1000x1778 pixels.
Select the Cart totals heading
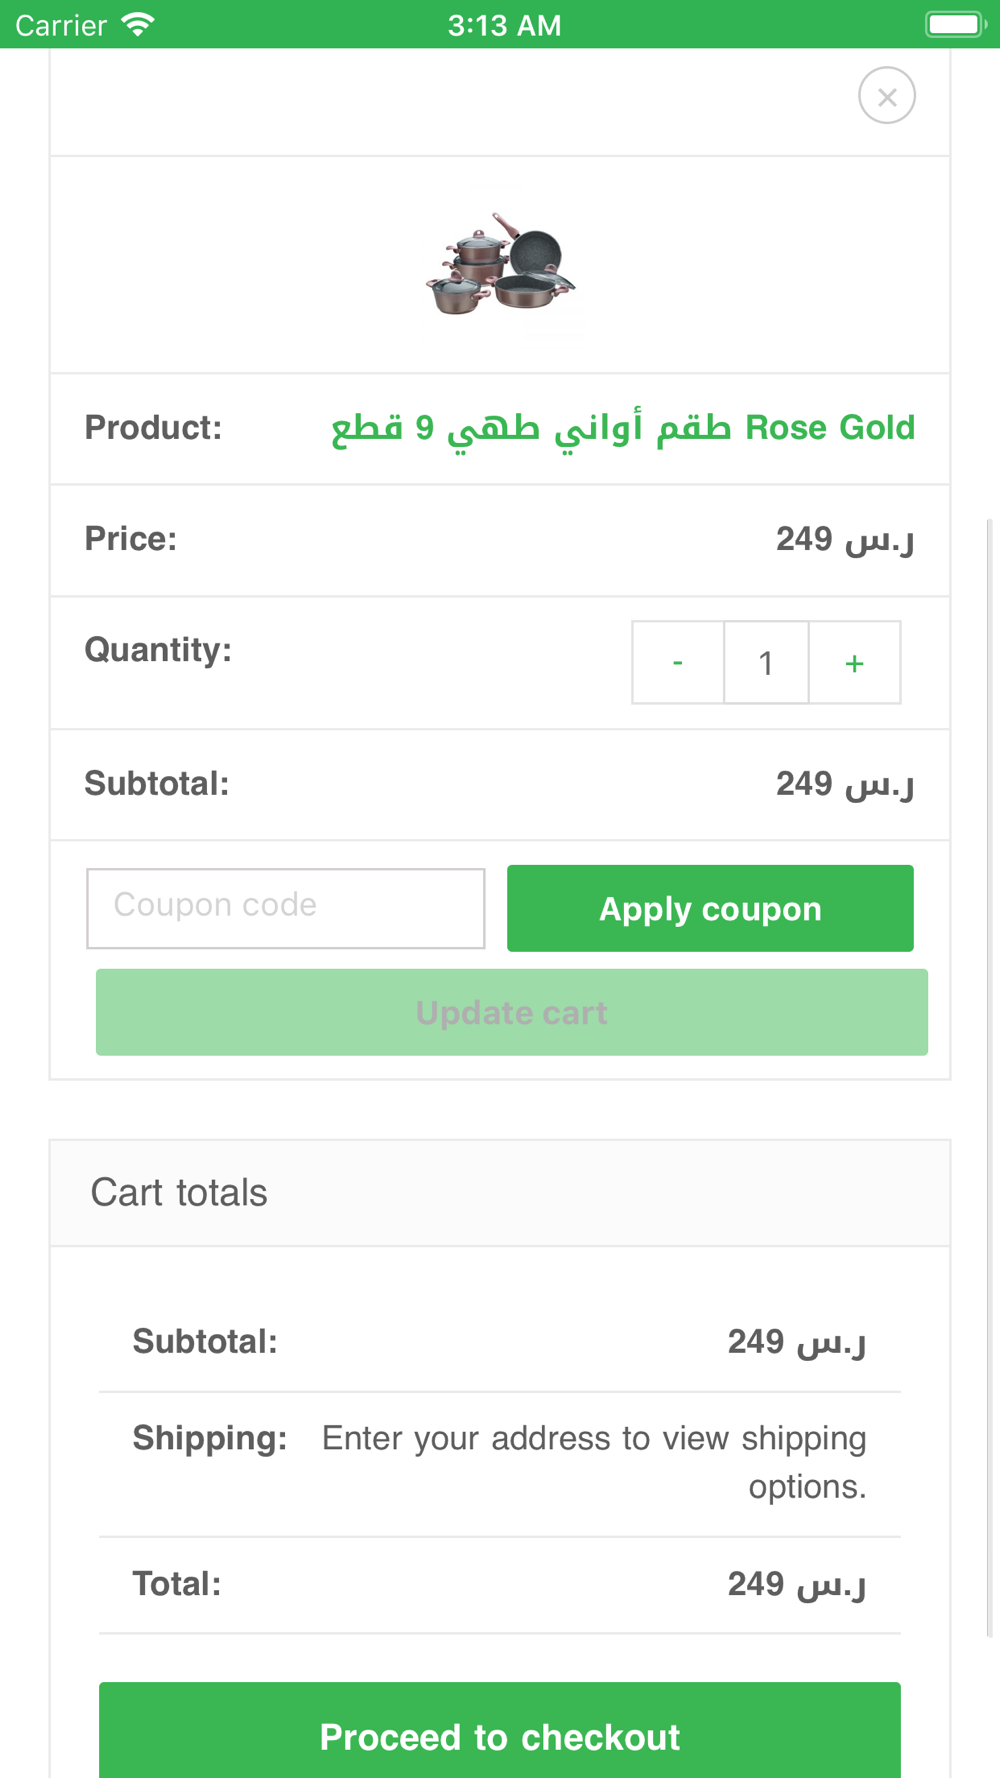coord(179,1192)
